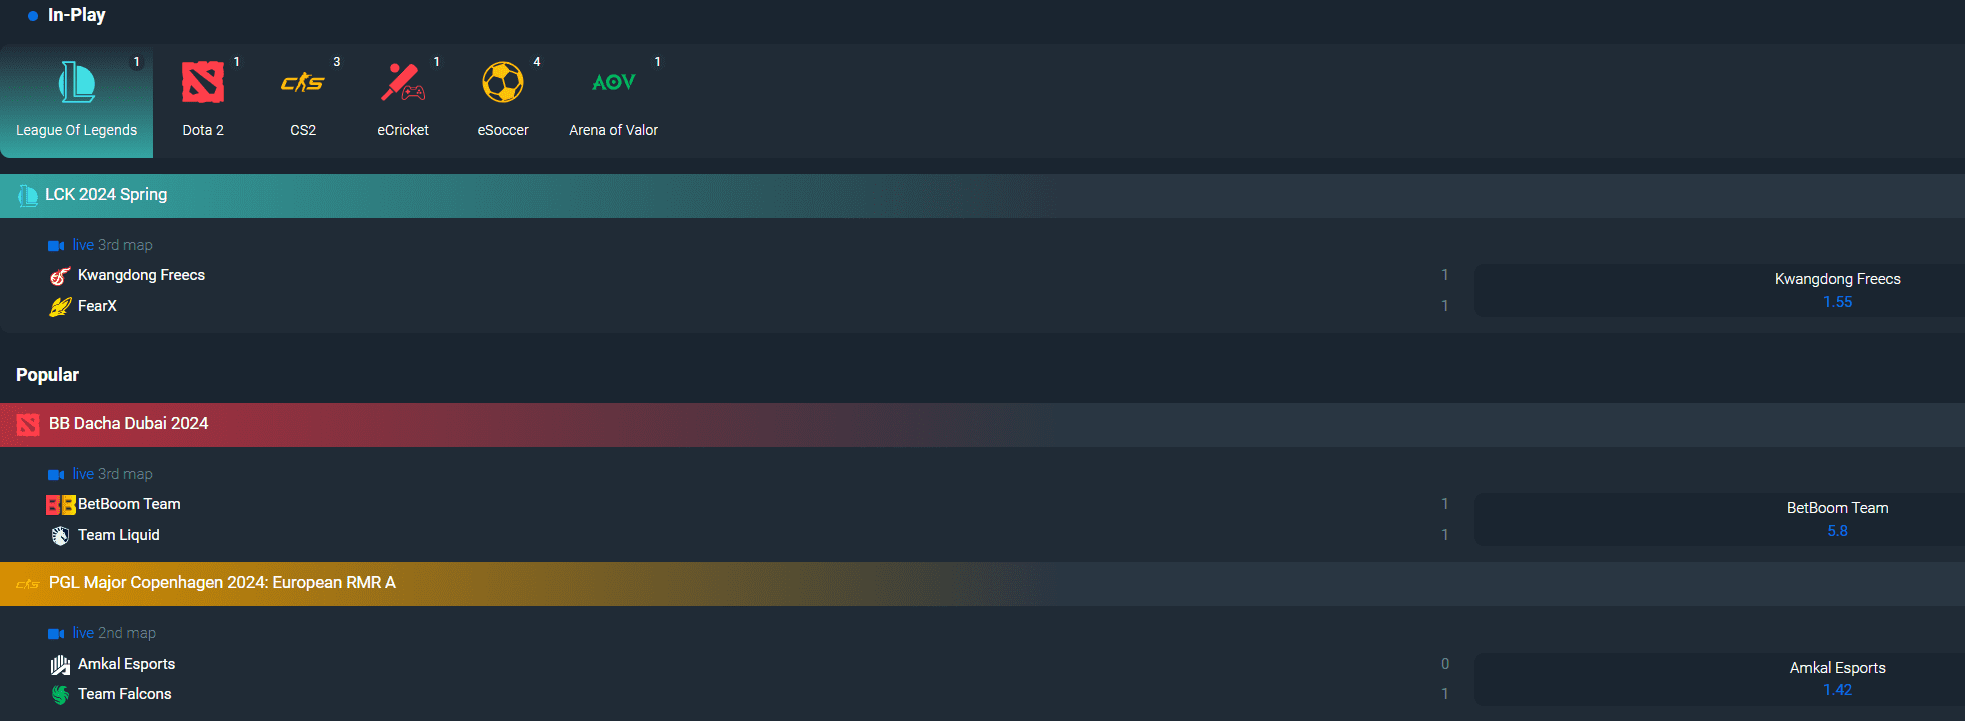Open the Arena of Valor tab label
Screen dimensions: 1965x721
(614, 130)
